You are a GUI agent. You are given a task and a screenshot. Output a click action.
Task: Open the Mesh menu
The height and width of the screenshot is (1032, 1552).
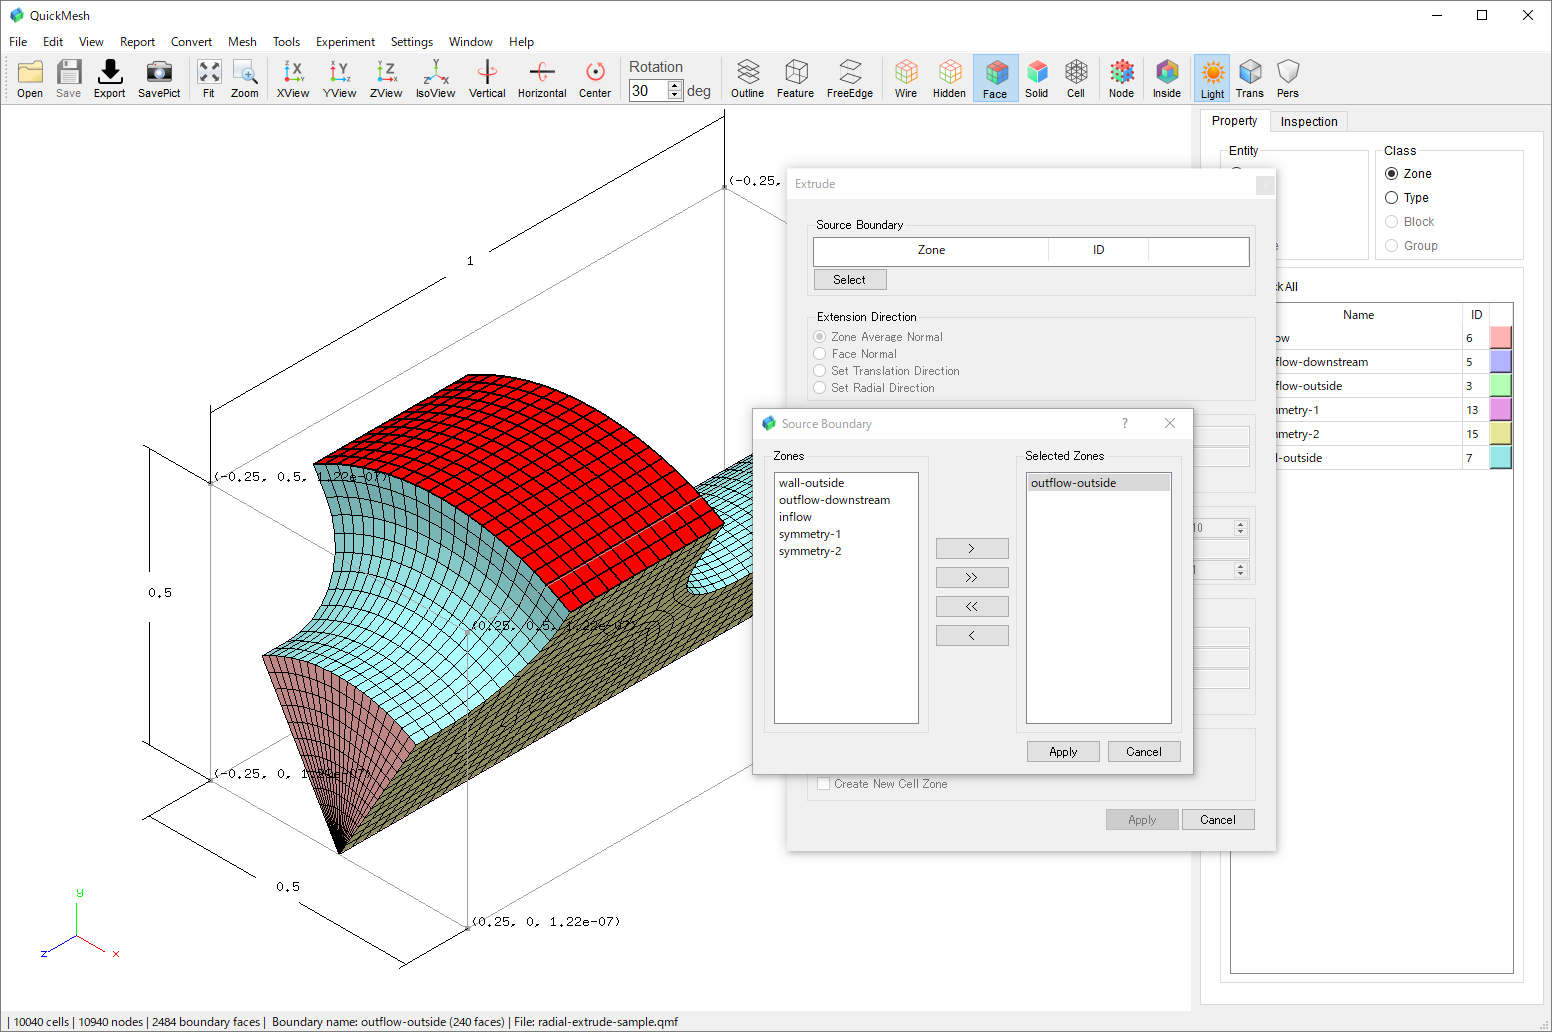(x=242, y=42)
